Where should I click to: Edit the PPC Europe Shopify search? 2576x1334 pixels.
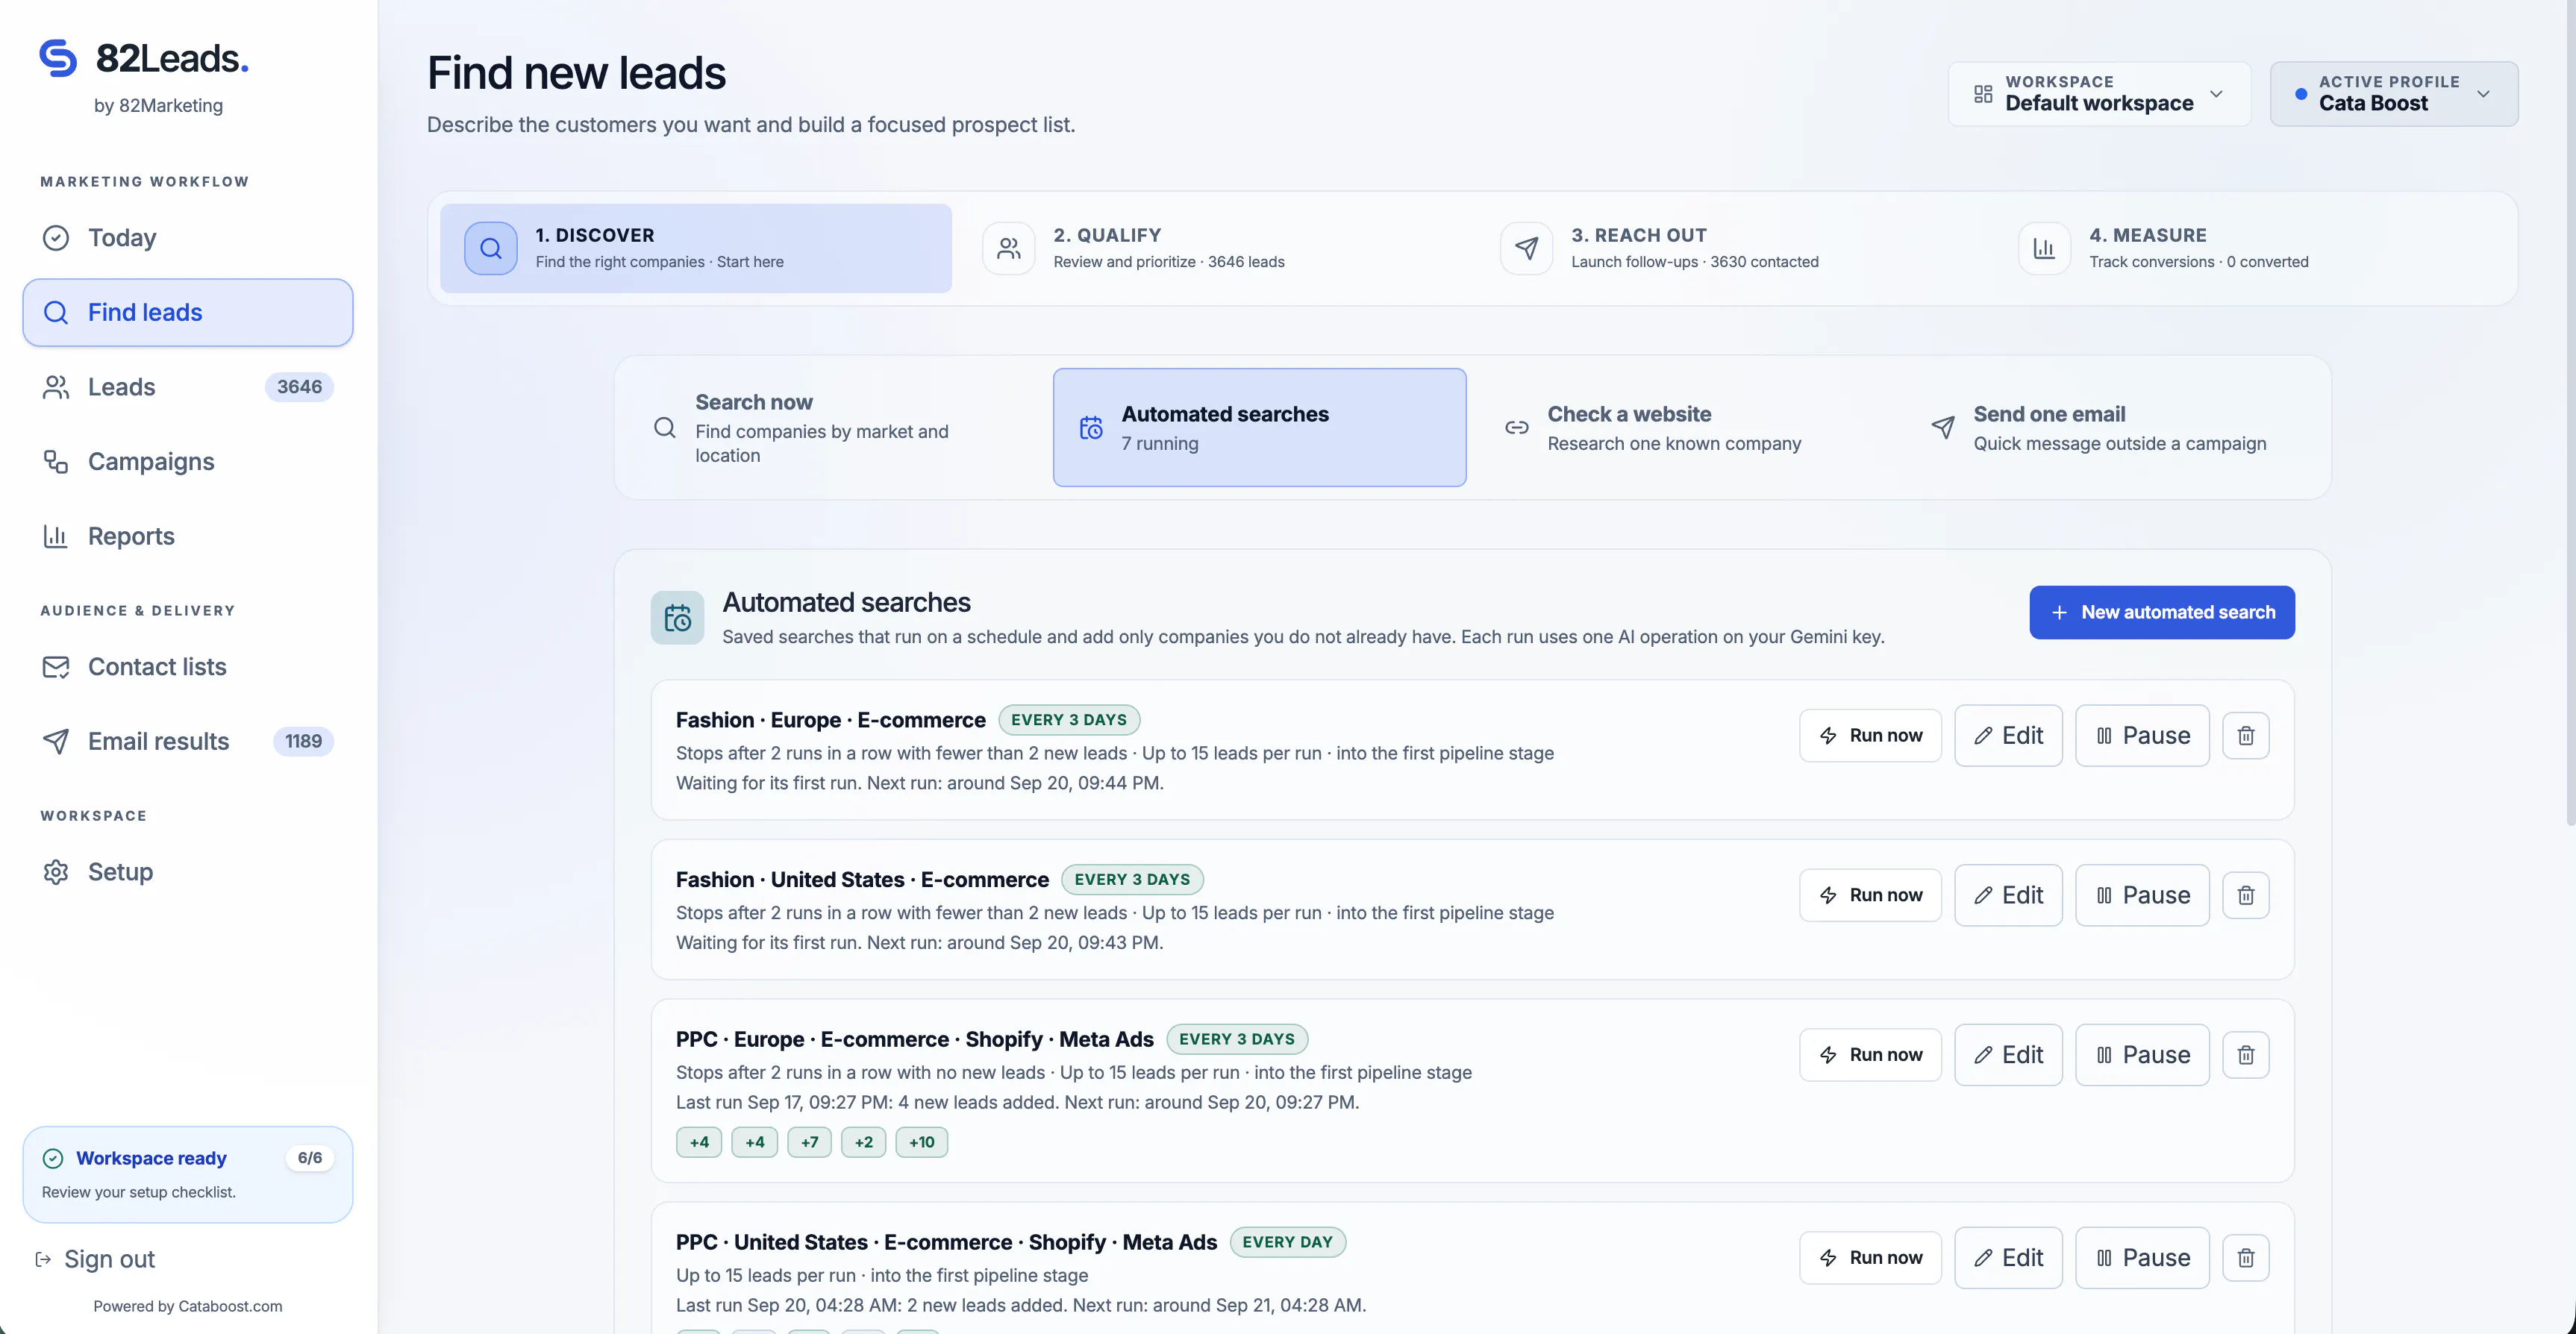tap(2008, 1055)
